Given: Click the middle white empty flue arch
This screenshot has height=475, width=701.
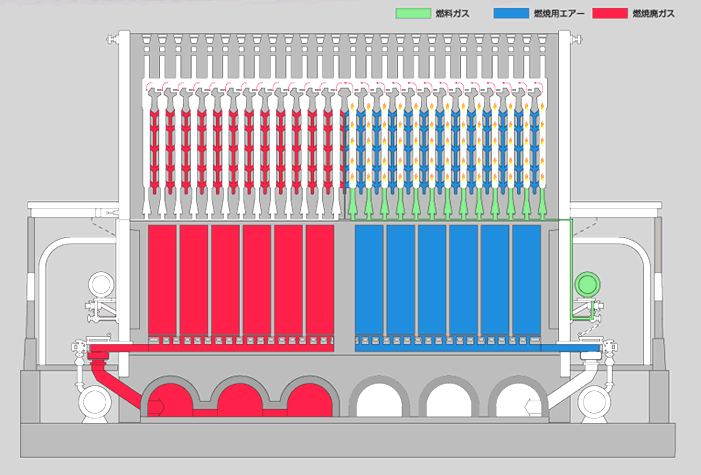Looking at the screenshot, I should 449,399.
